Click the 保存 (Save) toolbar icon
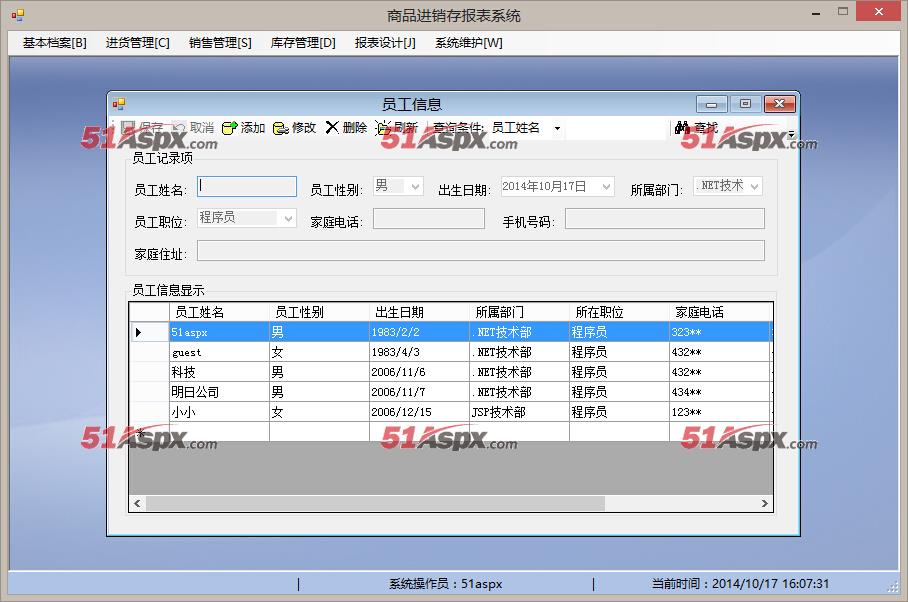The image size is (908, 602). click(128, 128)
